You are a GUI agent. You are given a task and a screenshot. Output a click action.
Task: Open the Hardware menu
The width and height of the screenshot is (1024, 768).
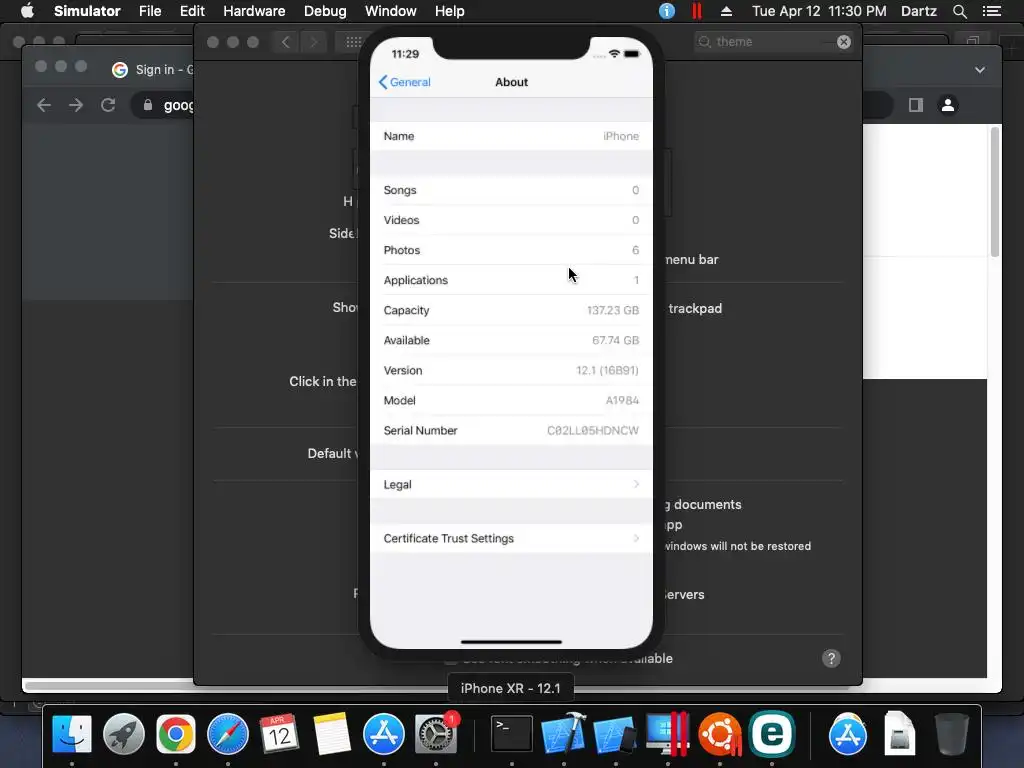pos(254,11)
